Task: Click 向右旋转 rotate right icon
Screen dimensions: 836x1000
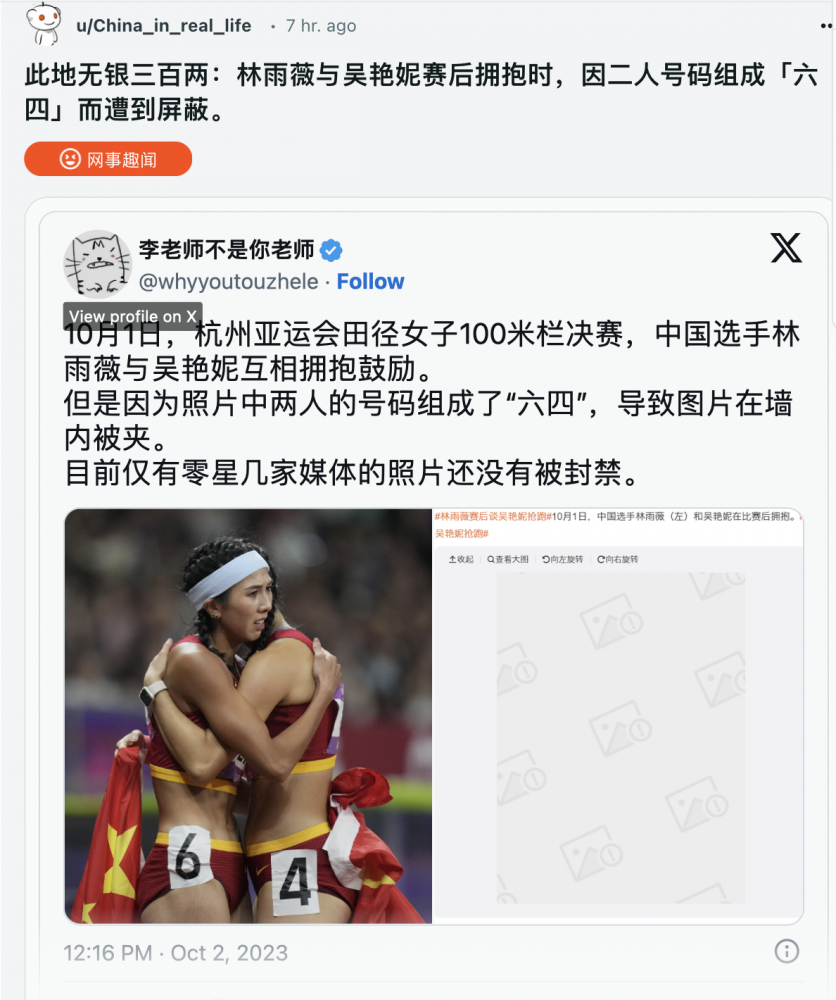Action: point(617,559)
